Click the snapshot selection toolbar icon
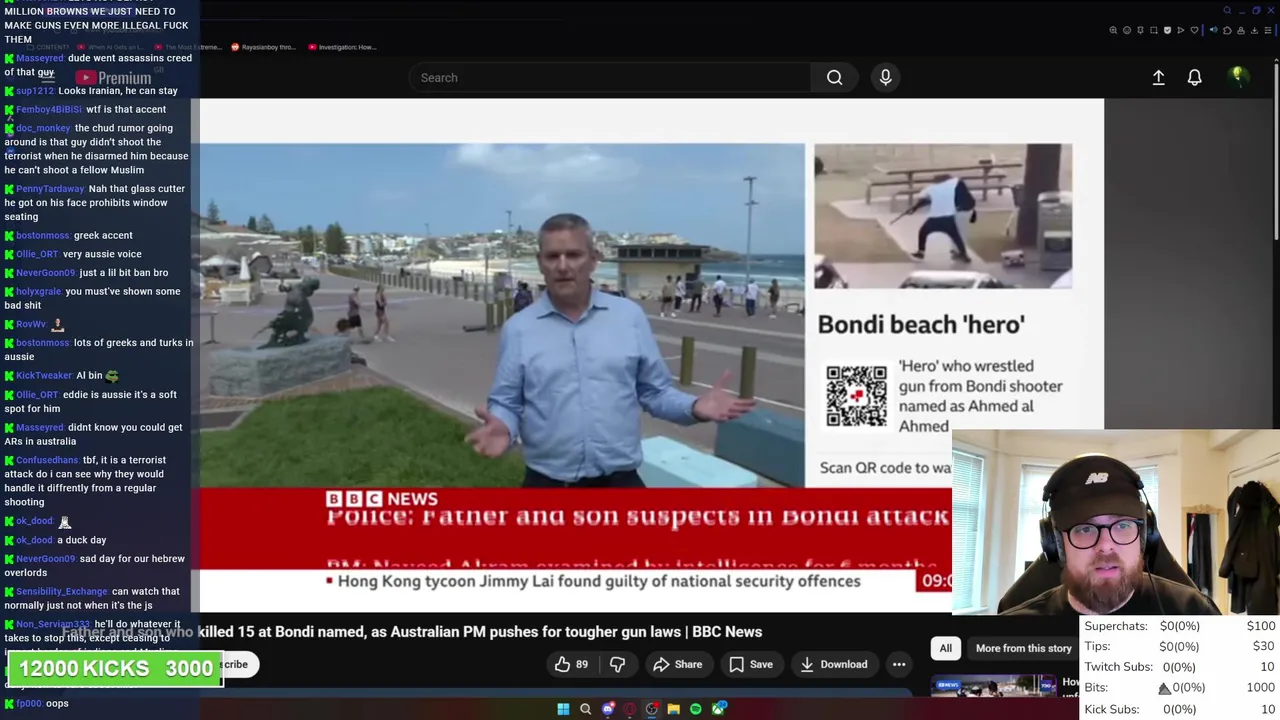The height and width of the screenshot is (720, 1280). pyautogui.click(x=1154, y=30)
